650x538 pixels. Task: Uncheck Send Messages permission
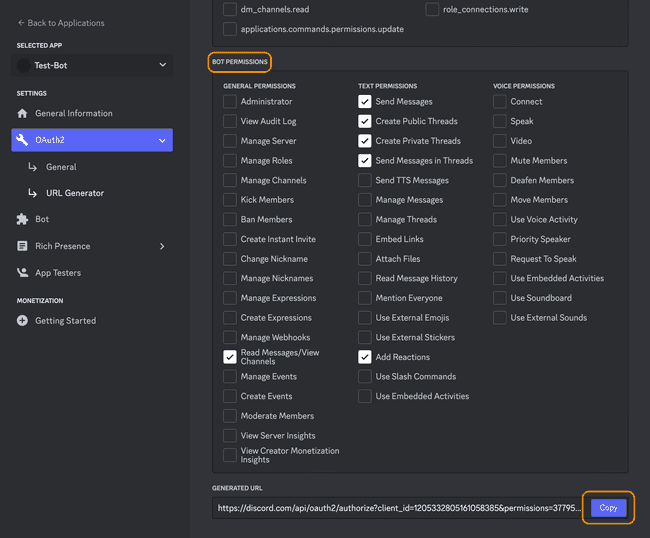coord(364,102)
